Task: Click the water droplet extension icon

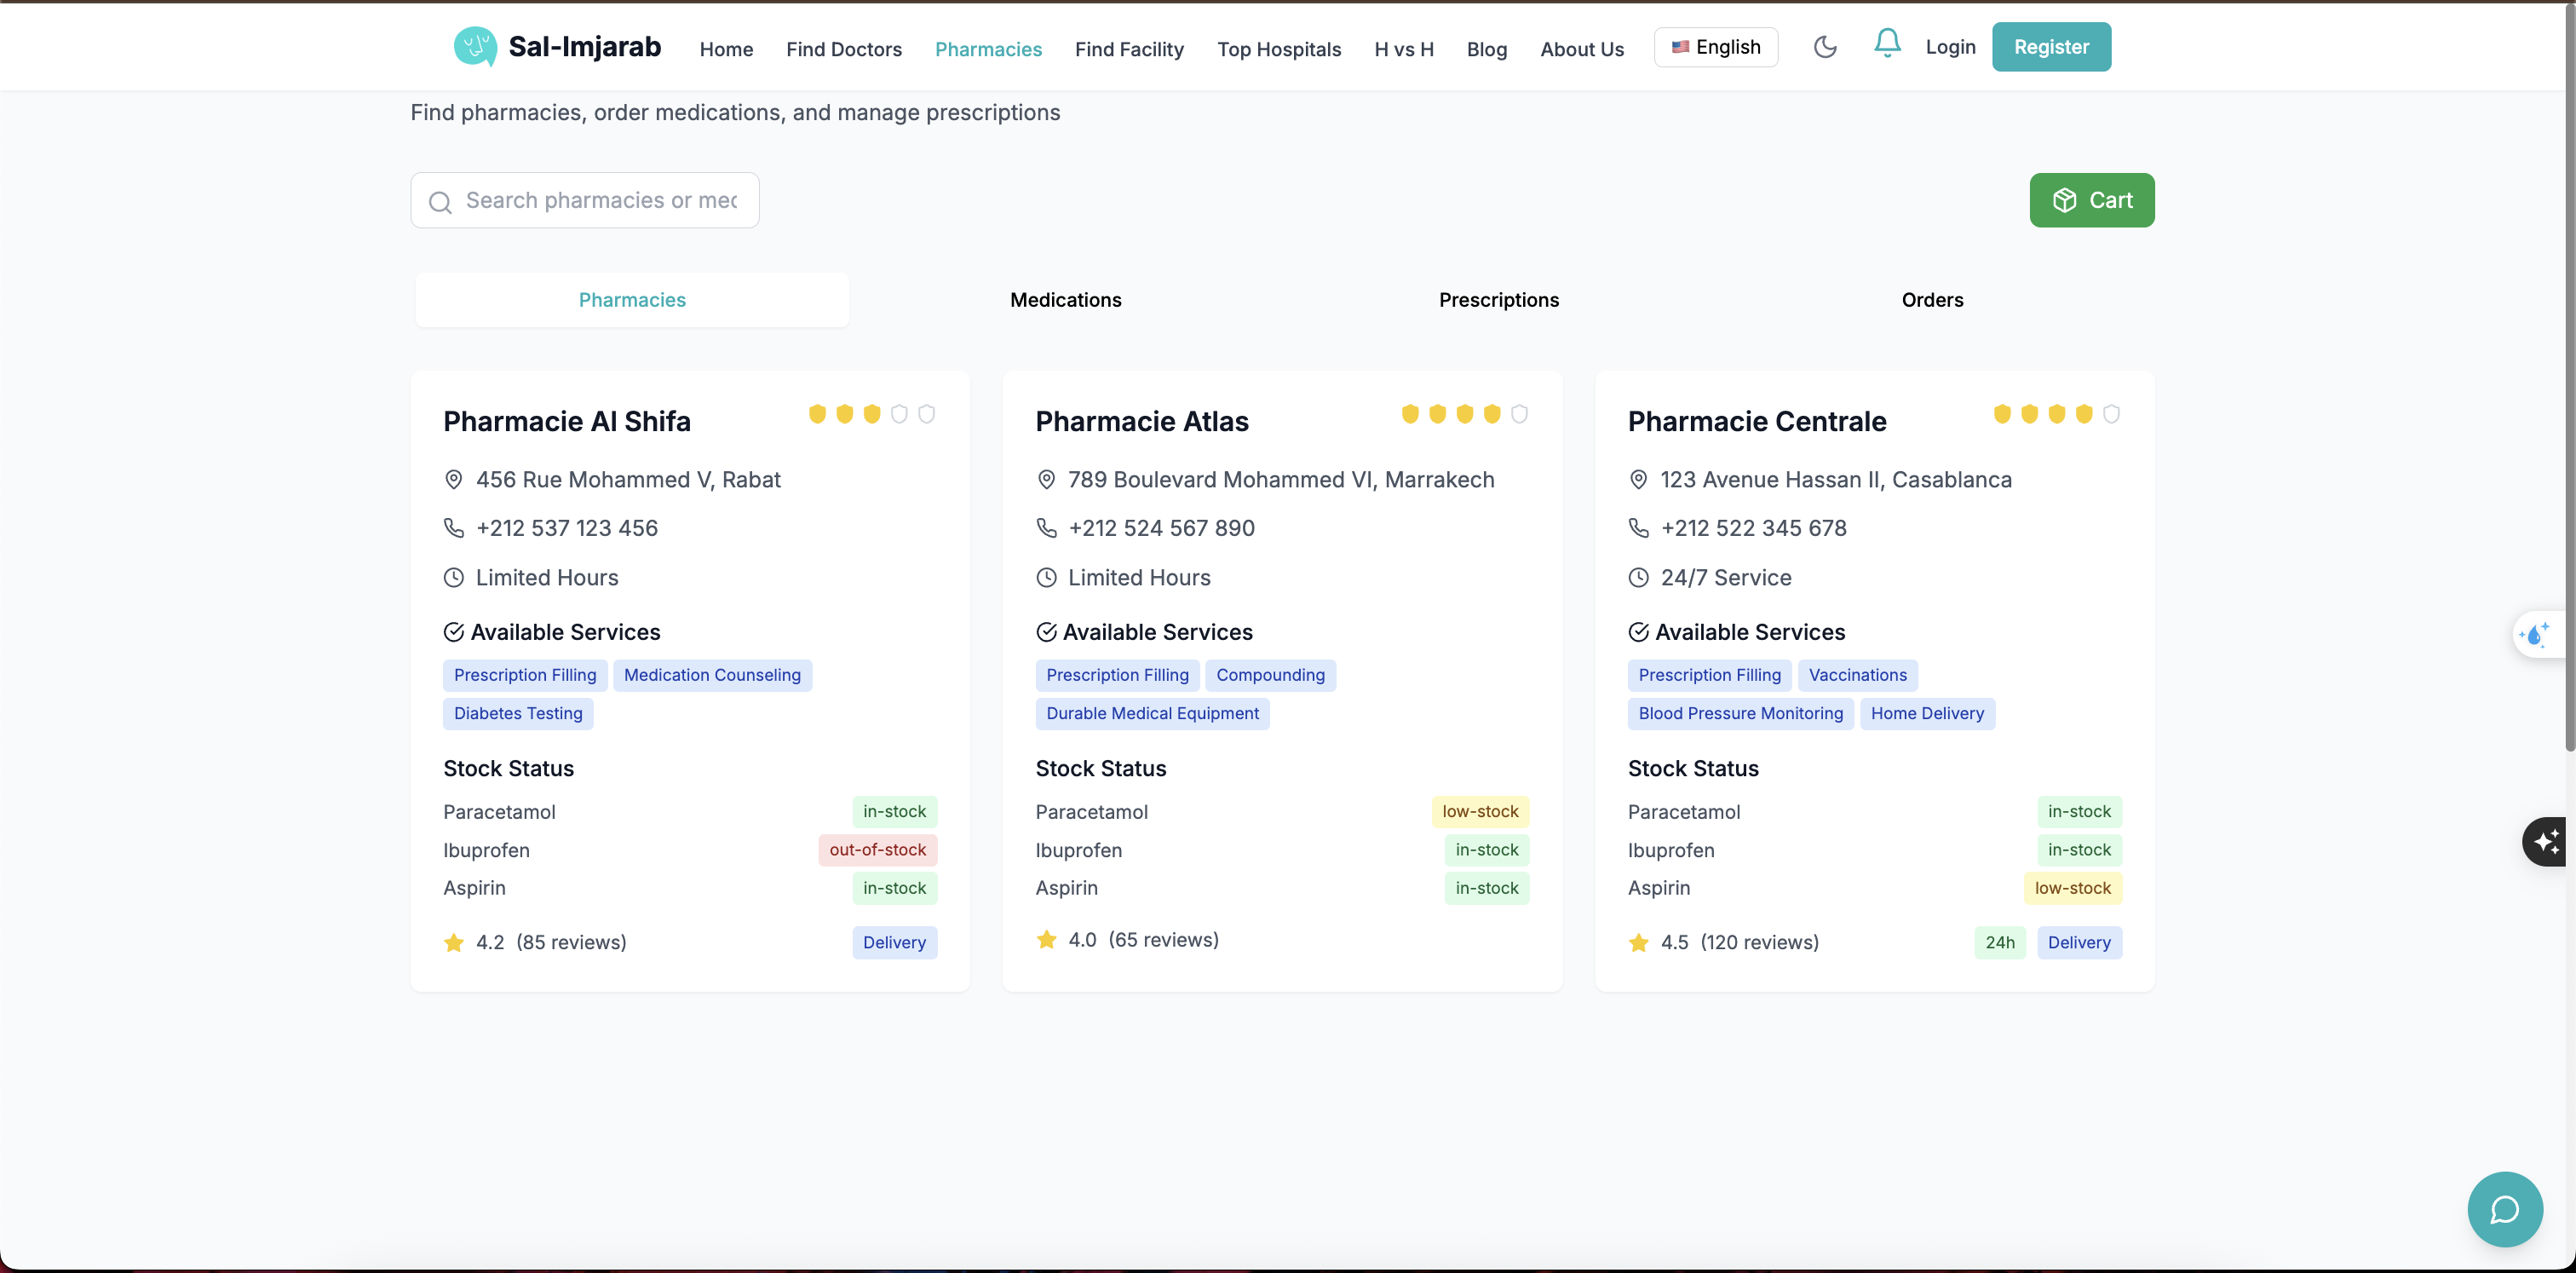Action: (x=2536, y=634)
